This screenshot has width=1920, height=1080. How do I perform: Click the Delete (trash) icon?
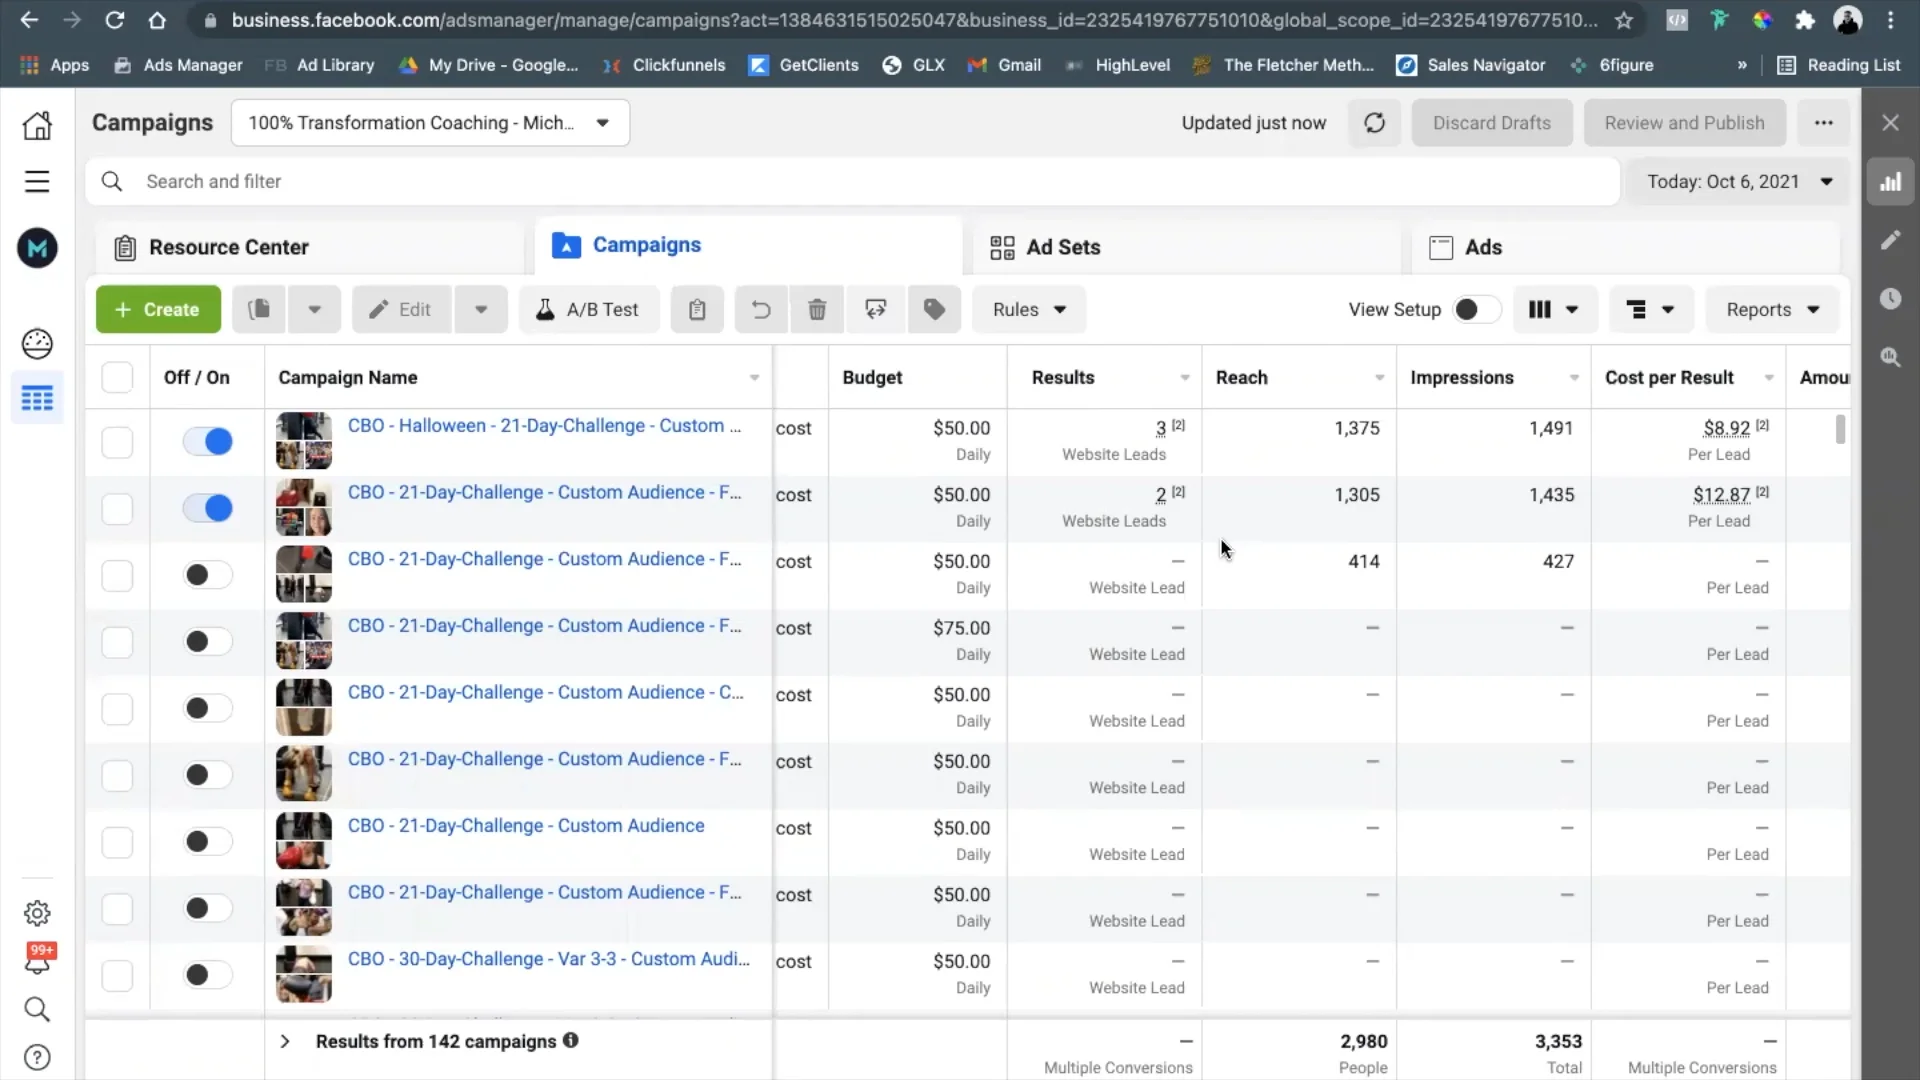(817, 309)
